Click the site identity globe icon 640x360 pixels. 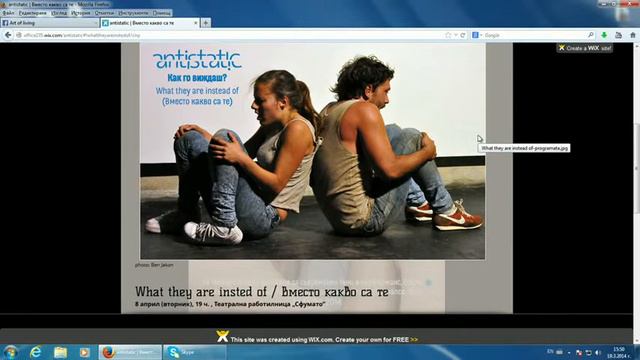[x=18, y=36]
